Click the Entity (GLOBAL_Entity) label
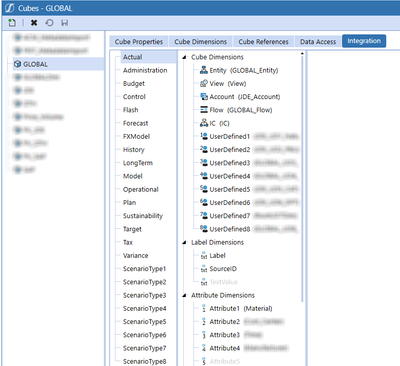 [244, 70]
